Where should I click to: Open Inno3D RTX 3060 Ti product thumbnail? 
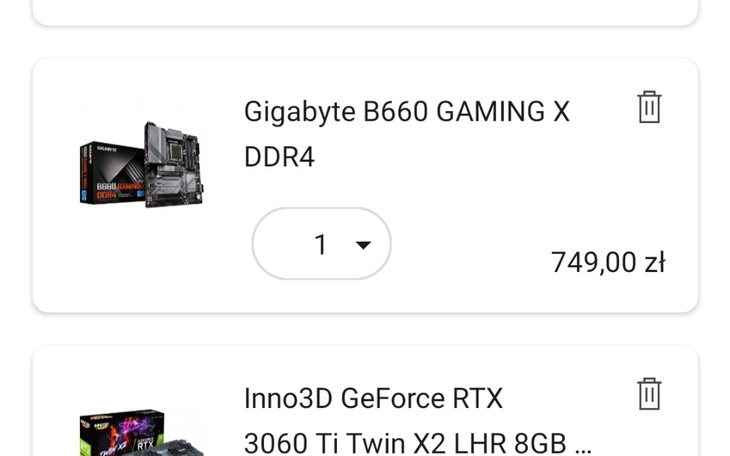(x=142, y=433)
